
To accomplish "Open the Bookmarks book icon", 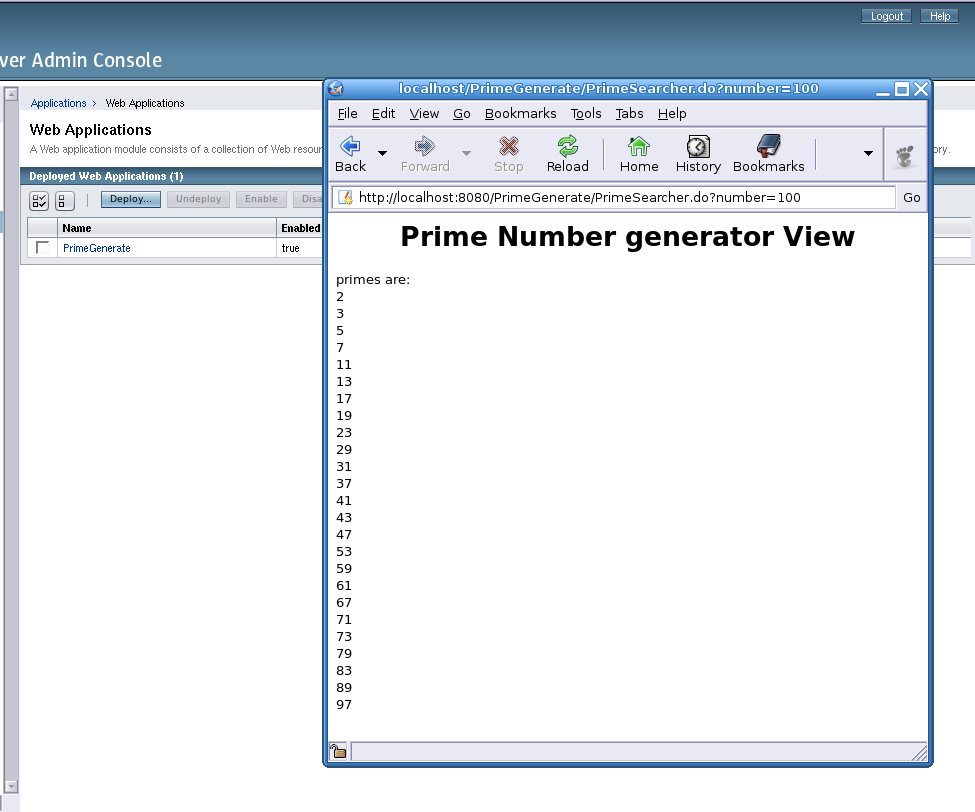I will click(768, 147).
